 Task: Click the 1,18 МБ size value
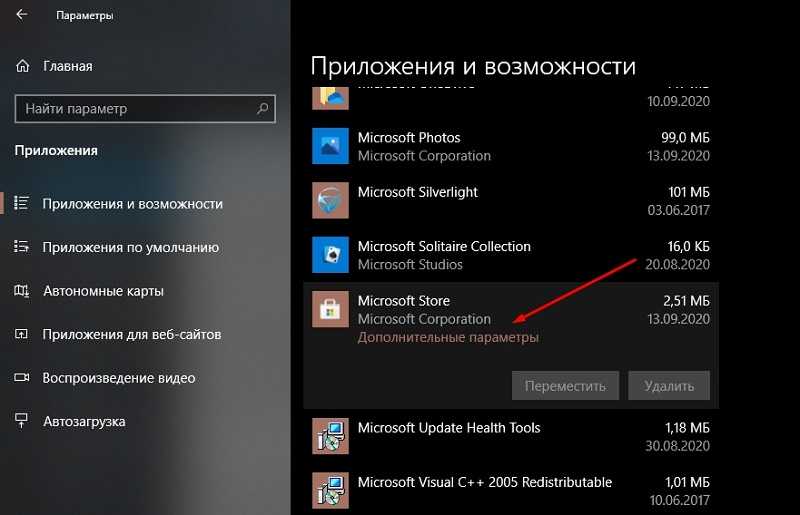687,428
